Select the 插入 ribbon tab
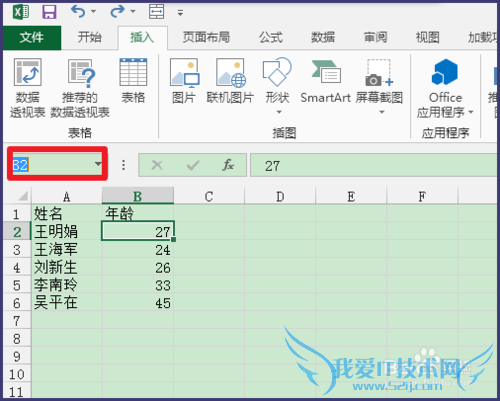Image resolution: width=500 pixels, height=401 pixels. tap(142, 37)
